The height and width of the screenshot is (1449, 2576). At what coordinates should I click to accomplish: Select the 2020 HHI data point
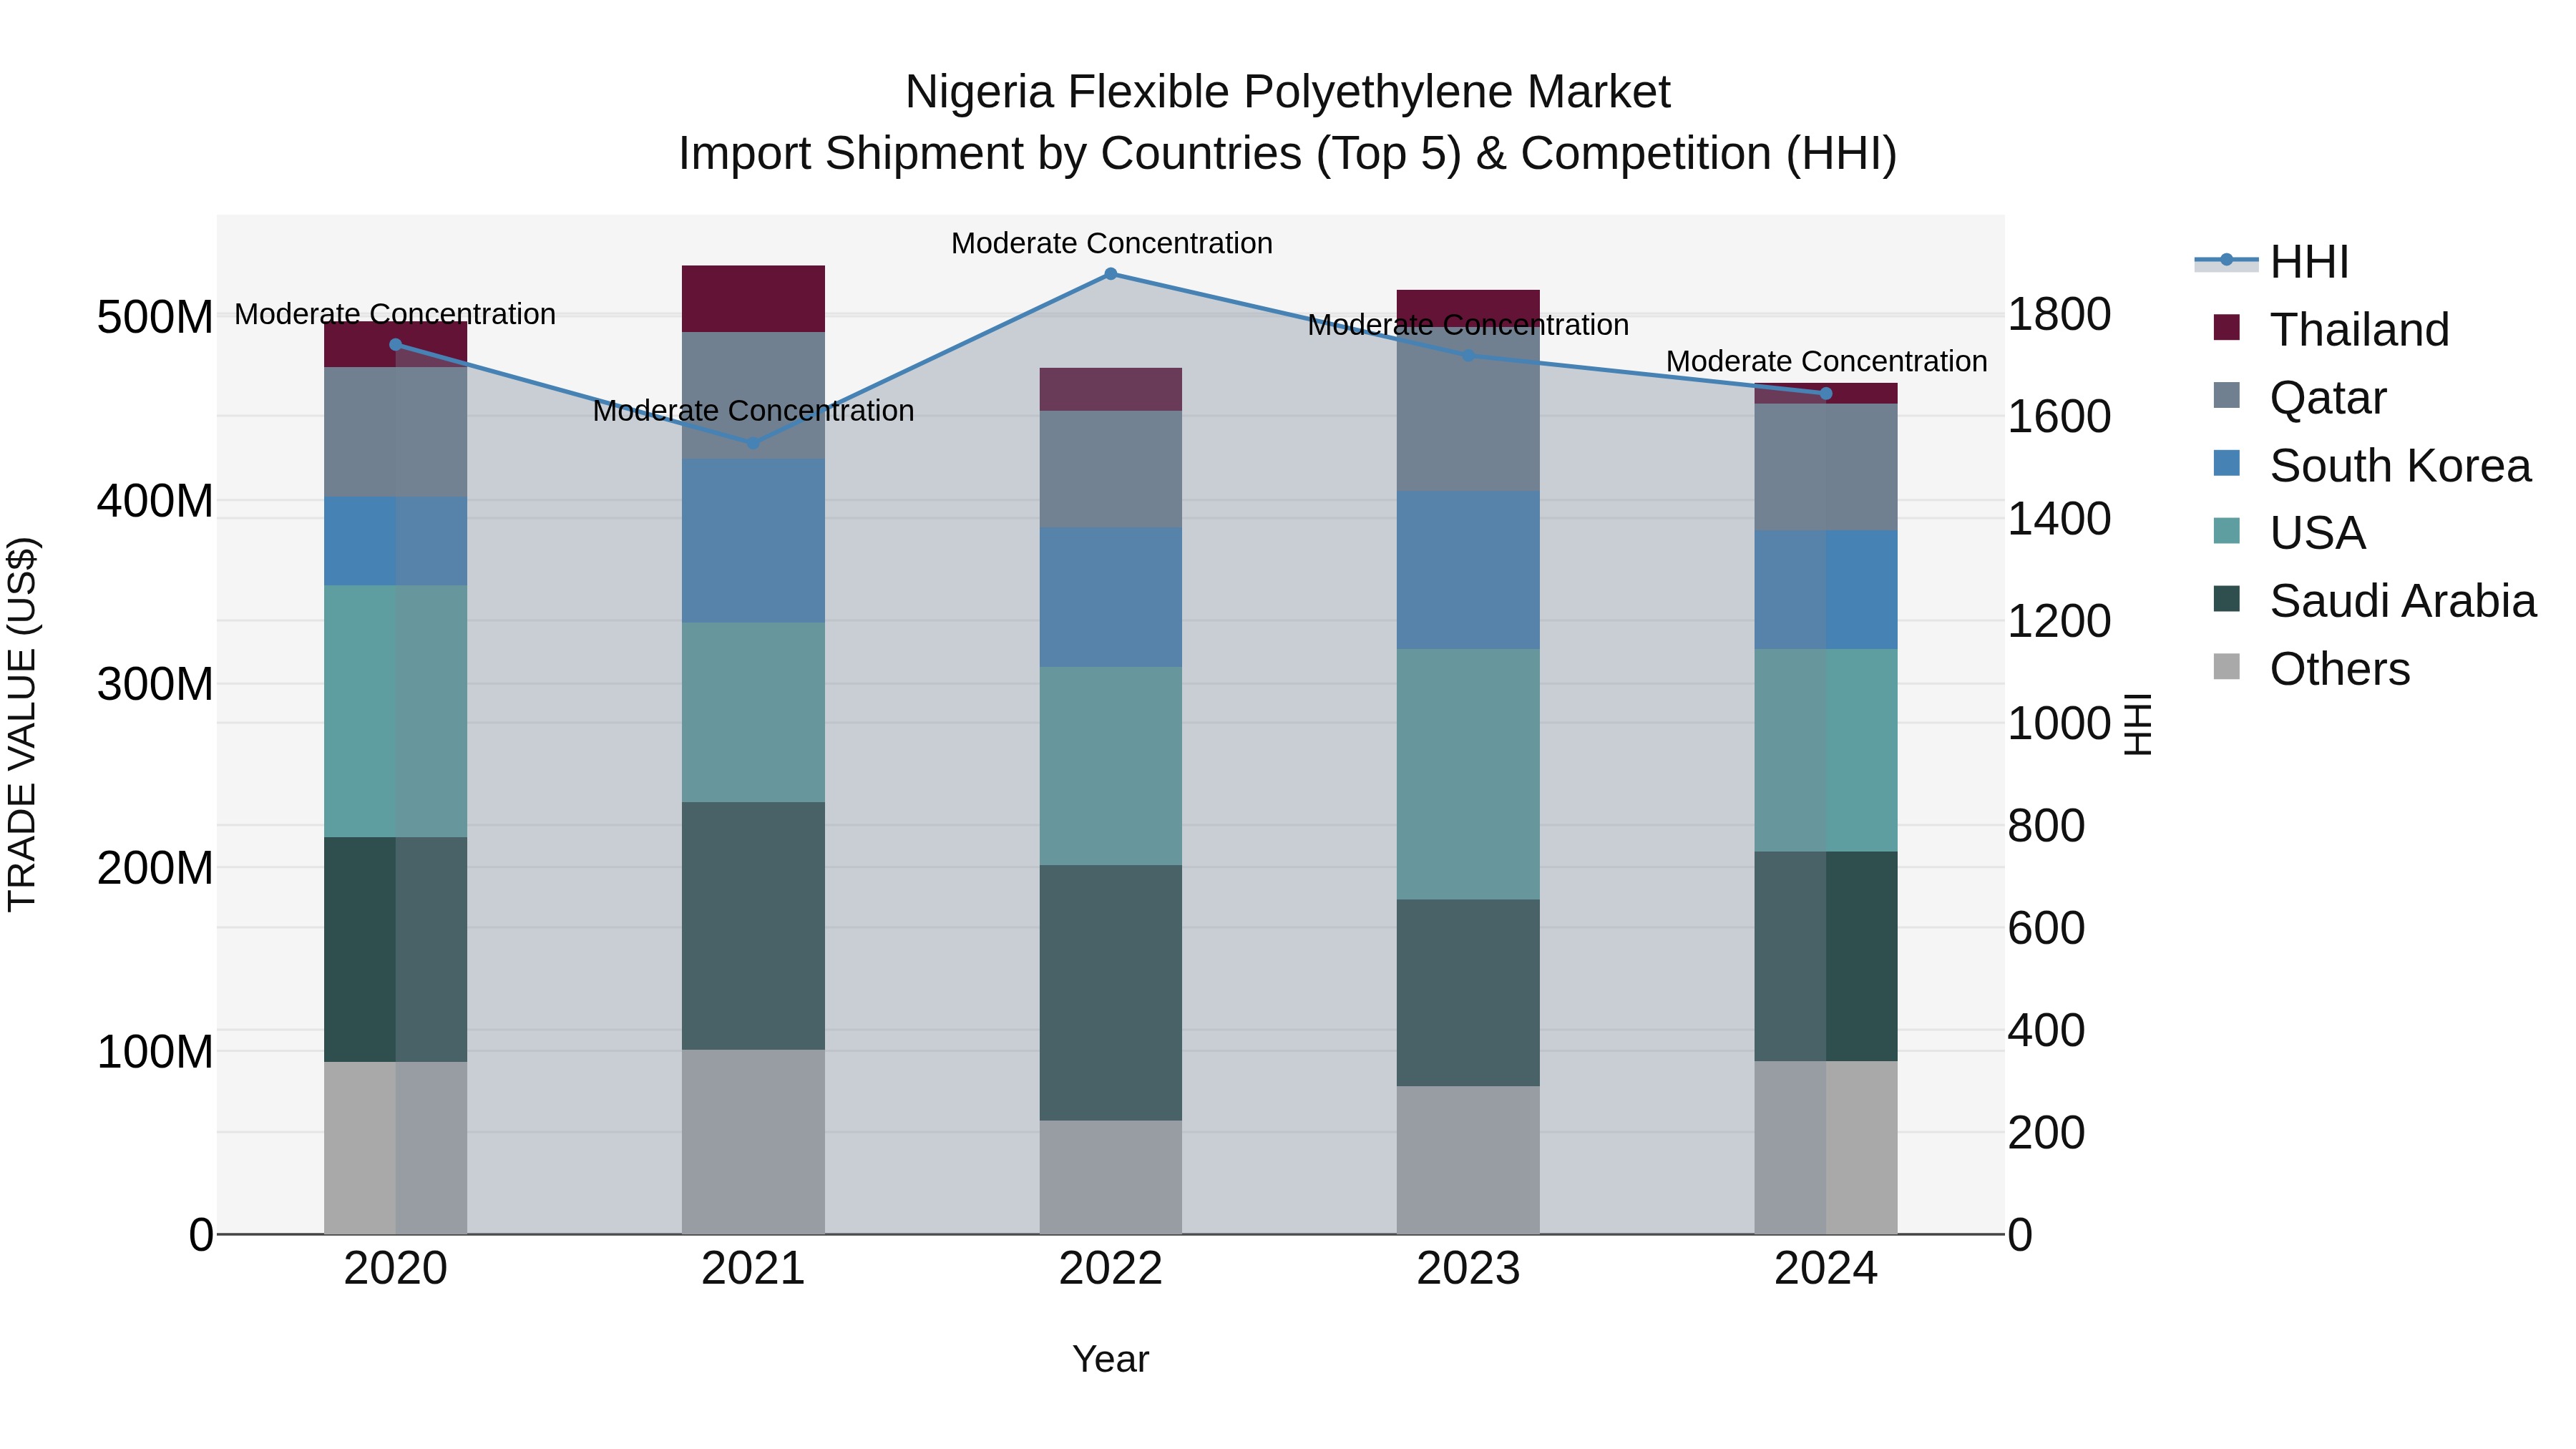[x=395, y=345]
